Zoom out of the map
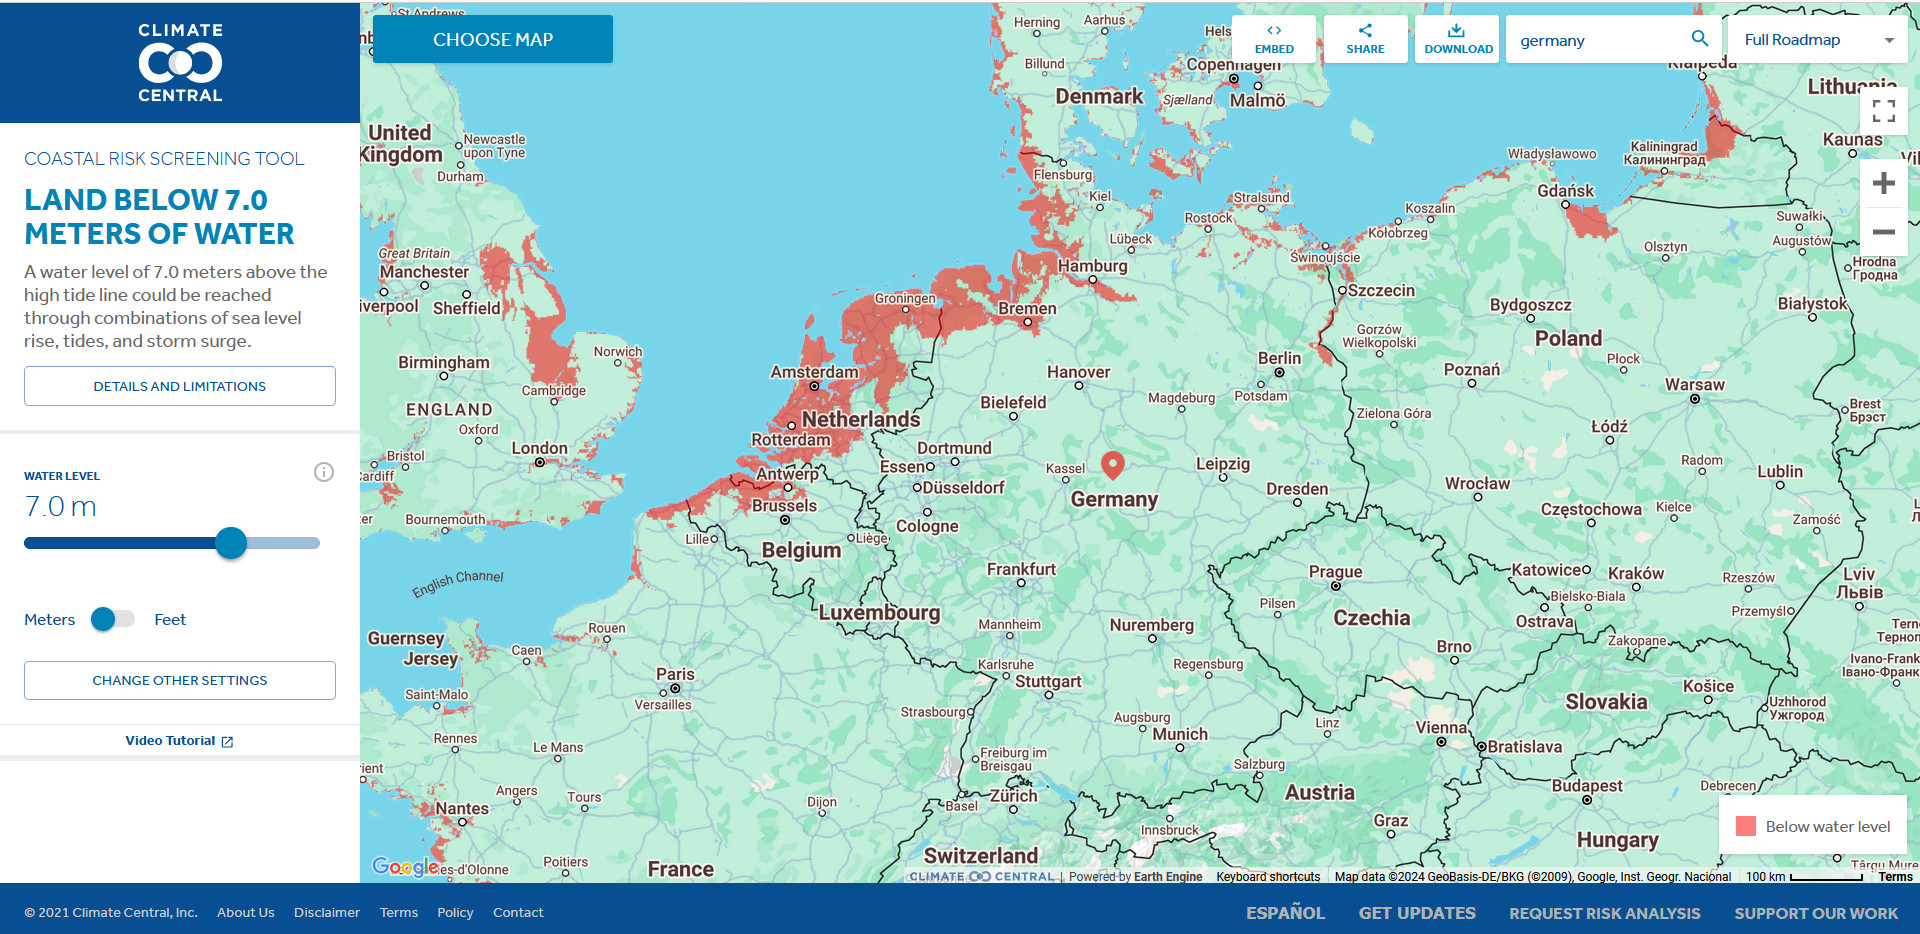The width and height of the screenshot is (1920, 934). (x=1884, y=232)
